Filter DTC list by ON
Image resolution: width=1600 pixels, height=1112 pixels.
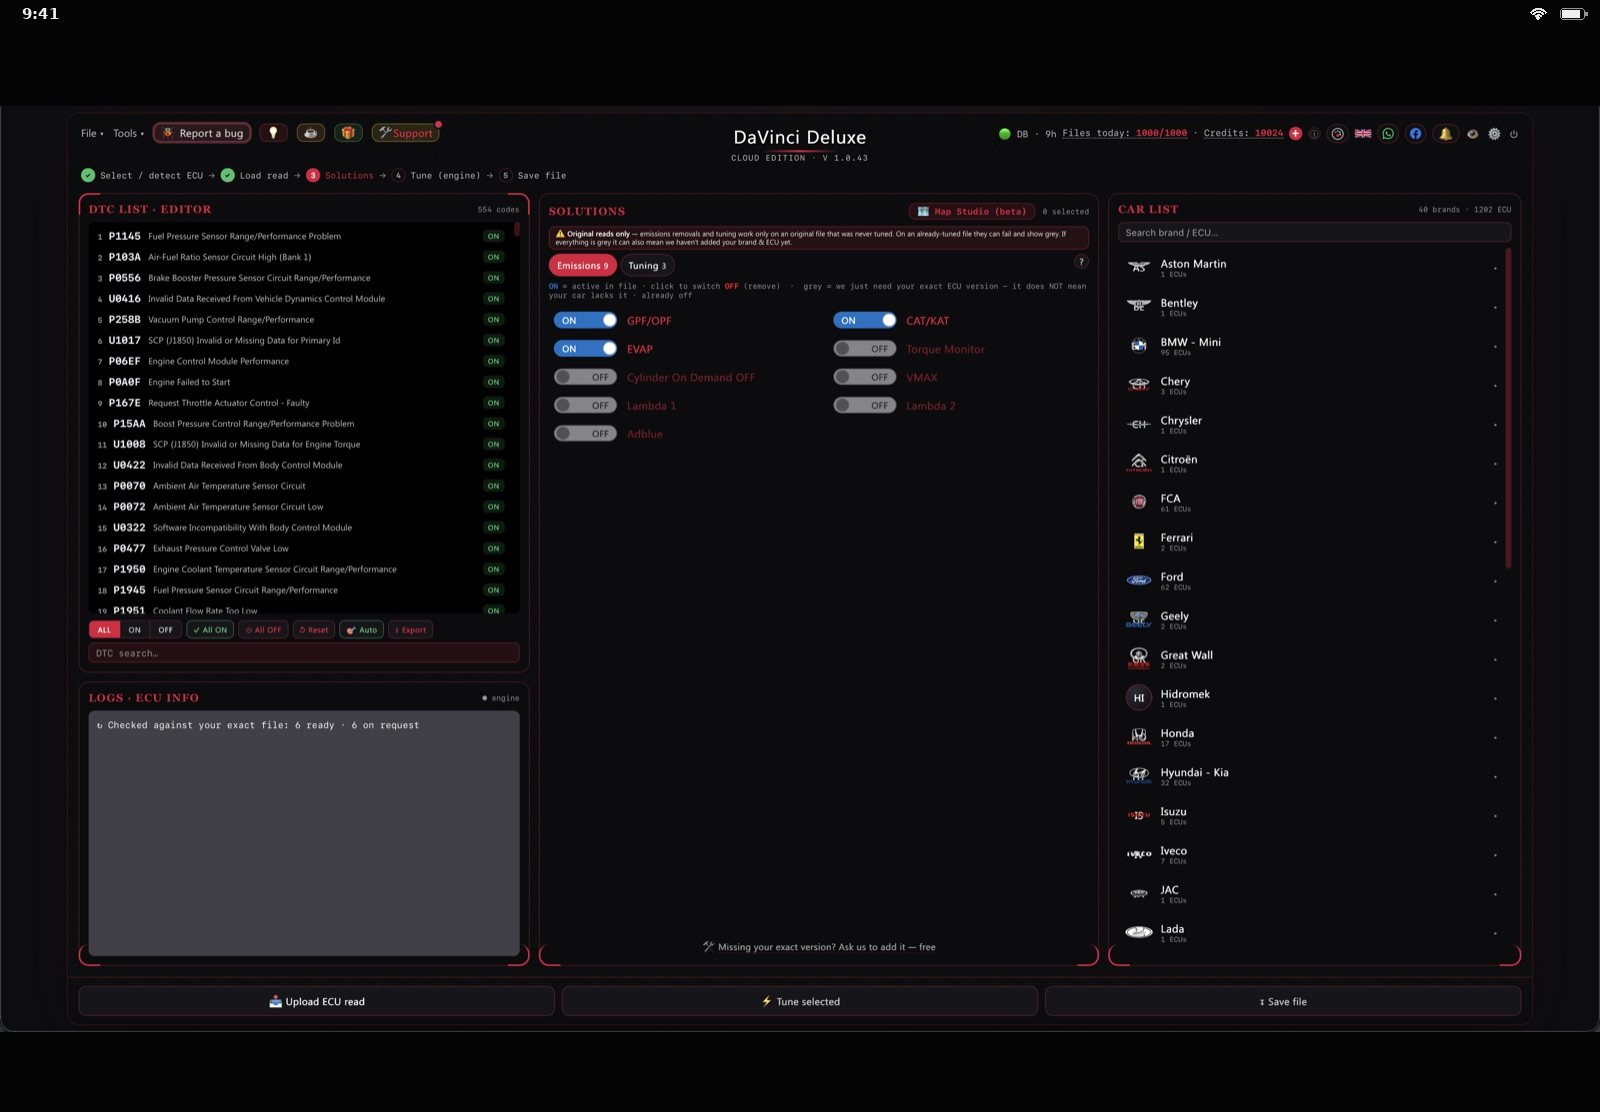click(x=134, y=630)
